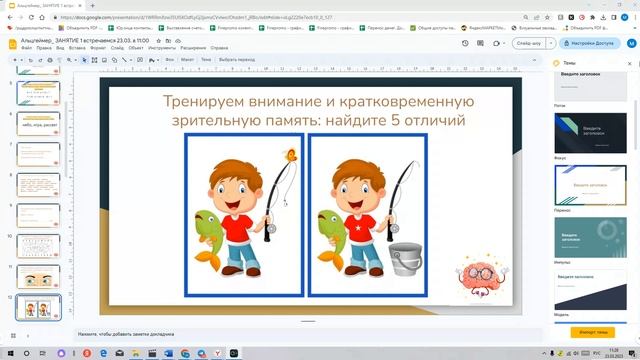Image resolution: width=640 pixels, height=360 pixels.
Task: Open the Инструменты menu
Action: tap(162, 48)
